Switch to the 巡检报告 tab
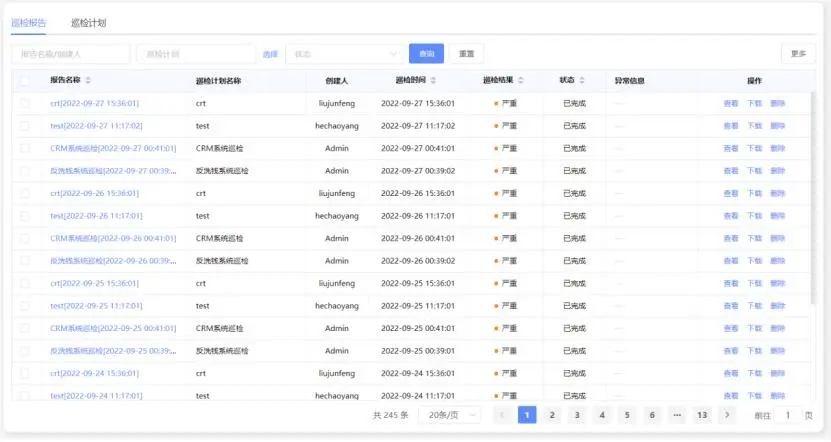Image resolution: width=831 pixels, height=442 pixels. pos(29,23)
